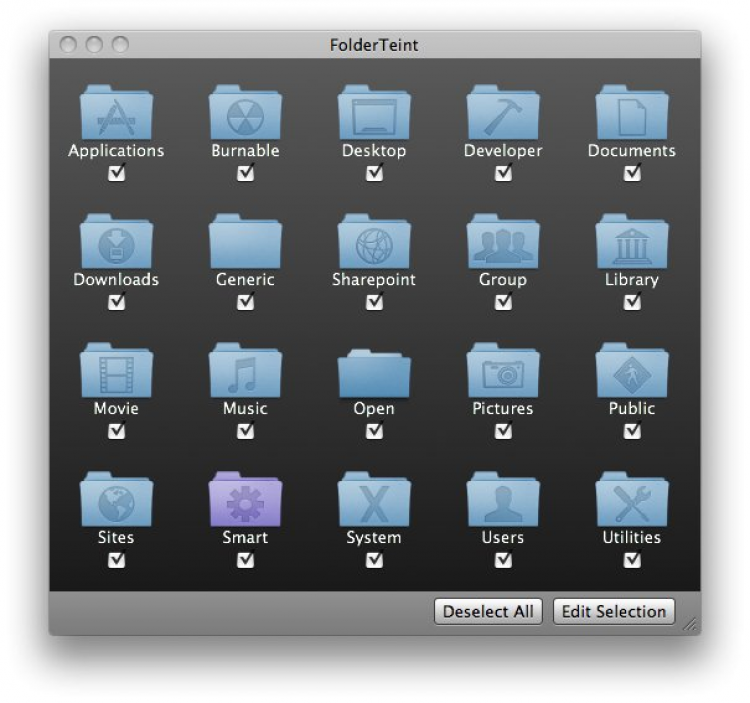Select the Developer folder with hammer

point(503,112)
